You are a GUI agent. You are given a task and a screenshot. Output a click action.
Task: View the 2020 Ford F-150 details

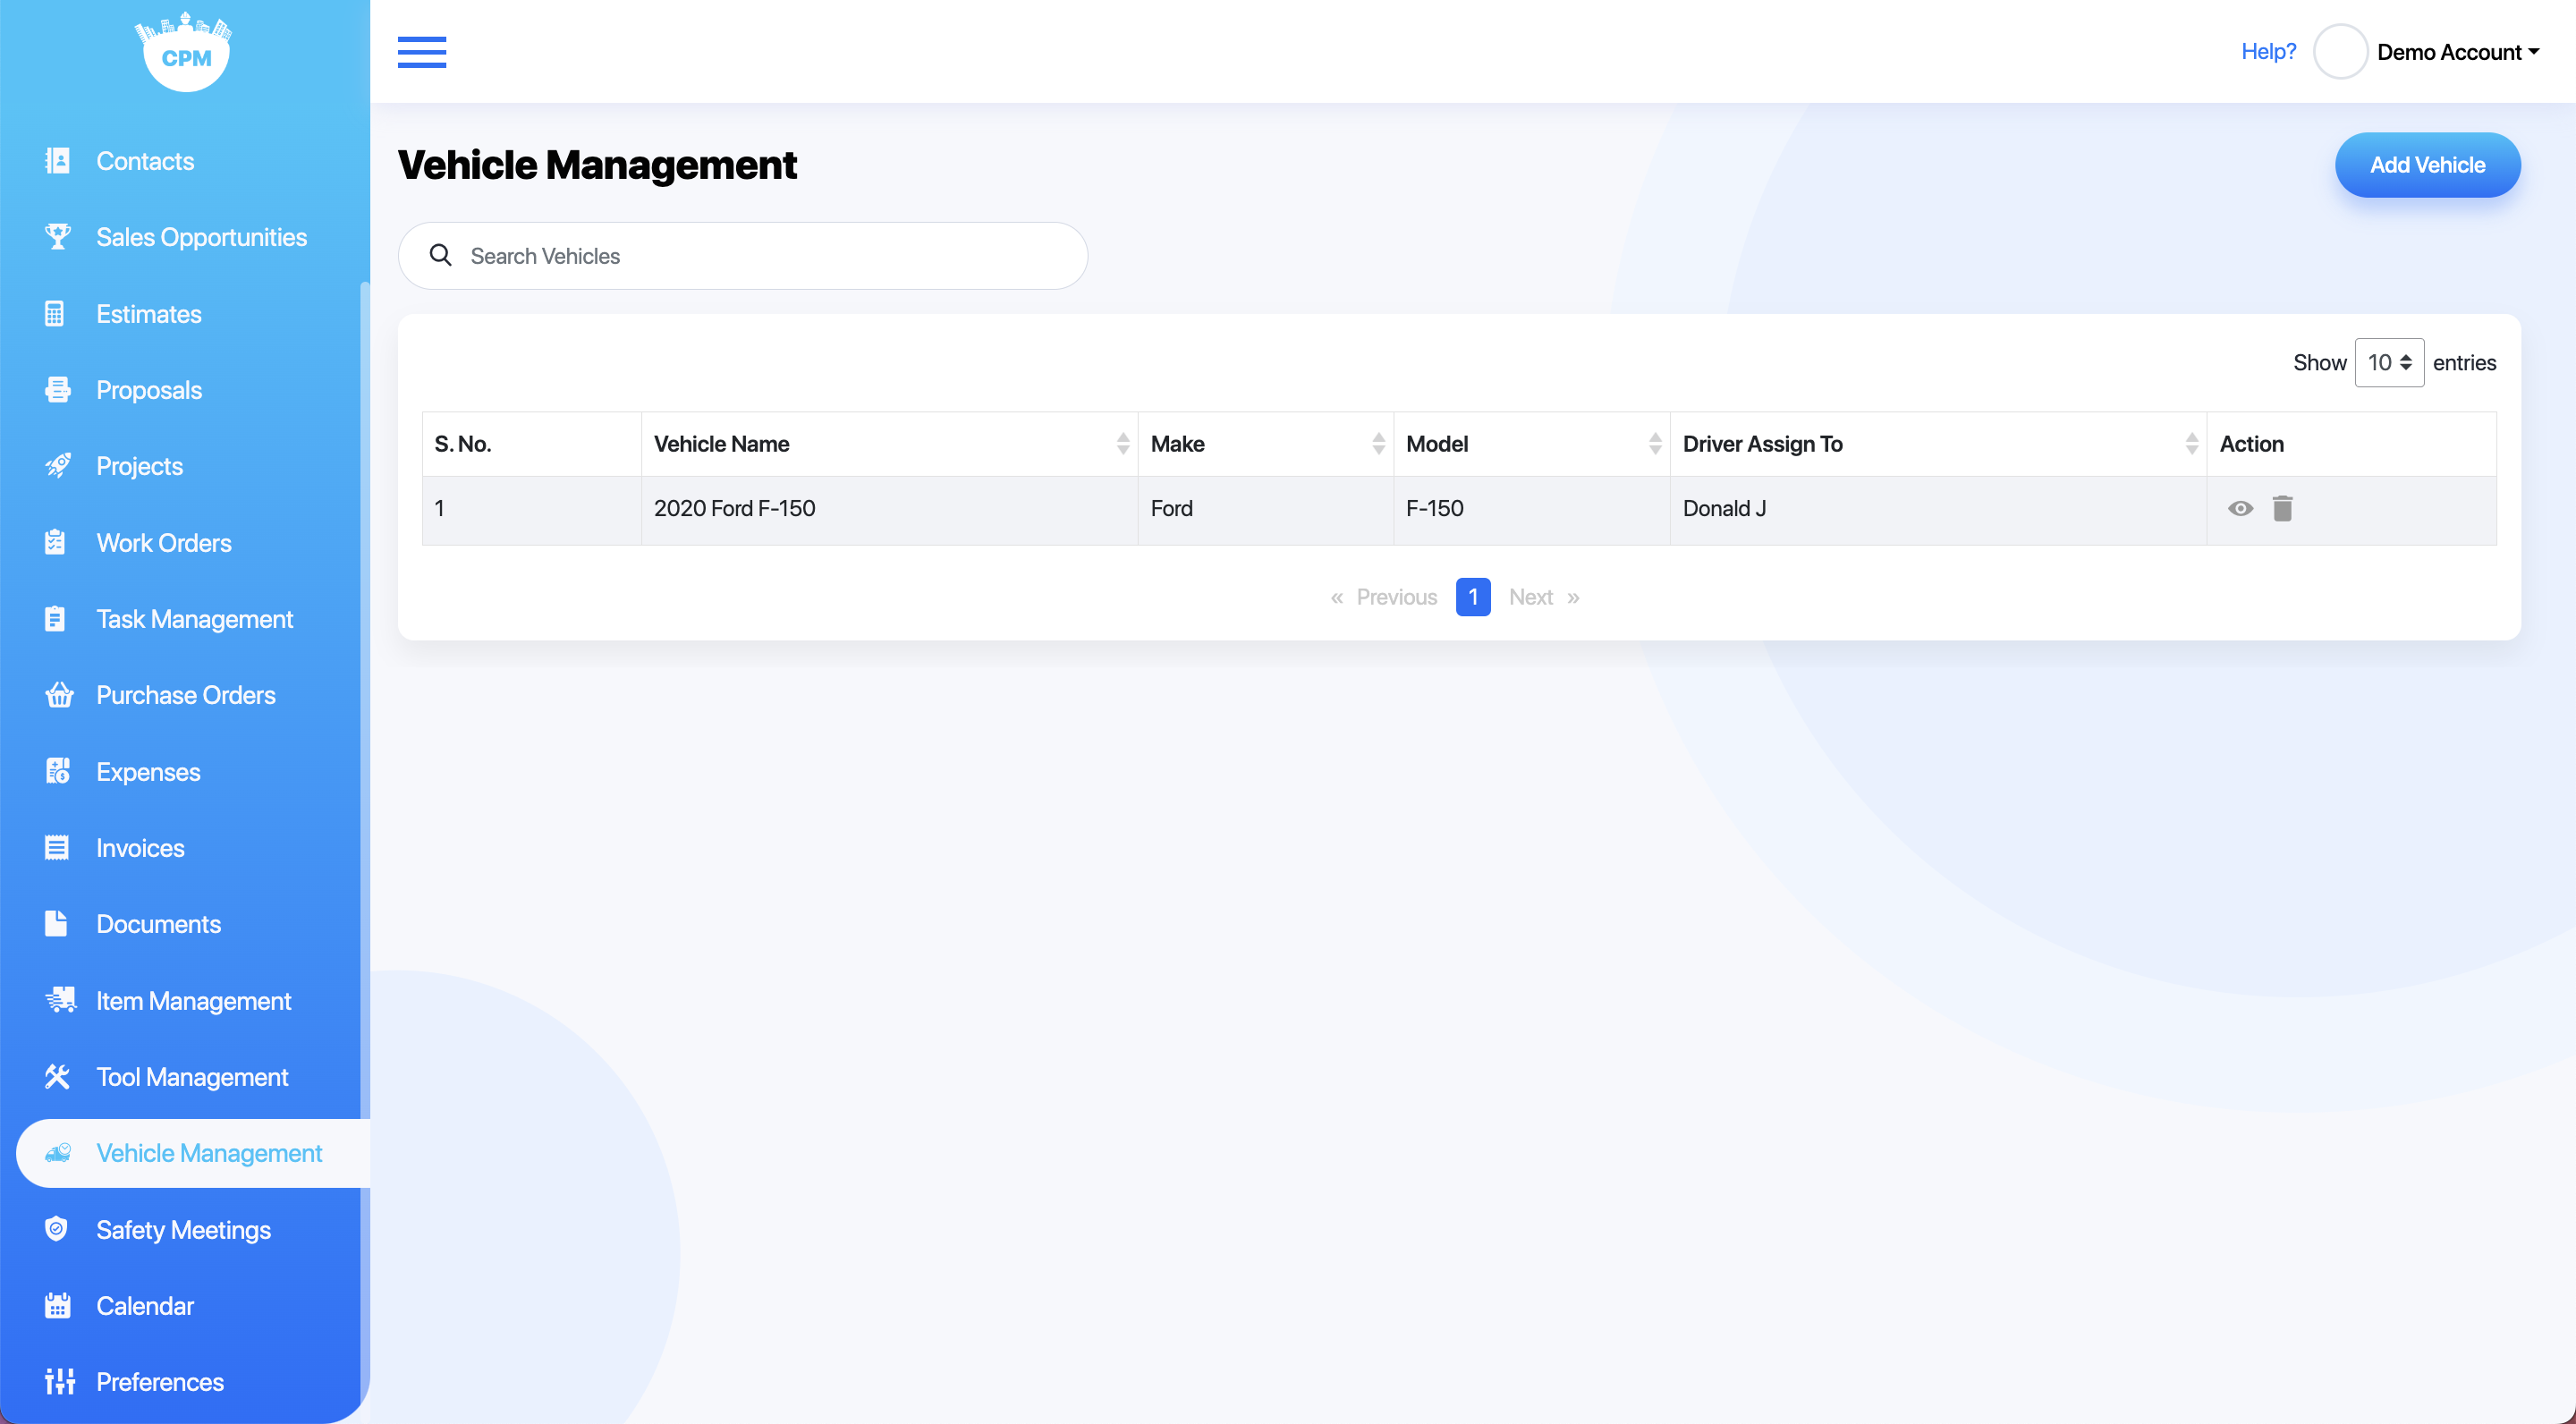(2240, 508)
